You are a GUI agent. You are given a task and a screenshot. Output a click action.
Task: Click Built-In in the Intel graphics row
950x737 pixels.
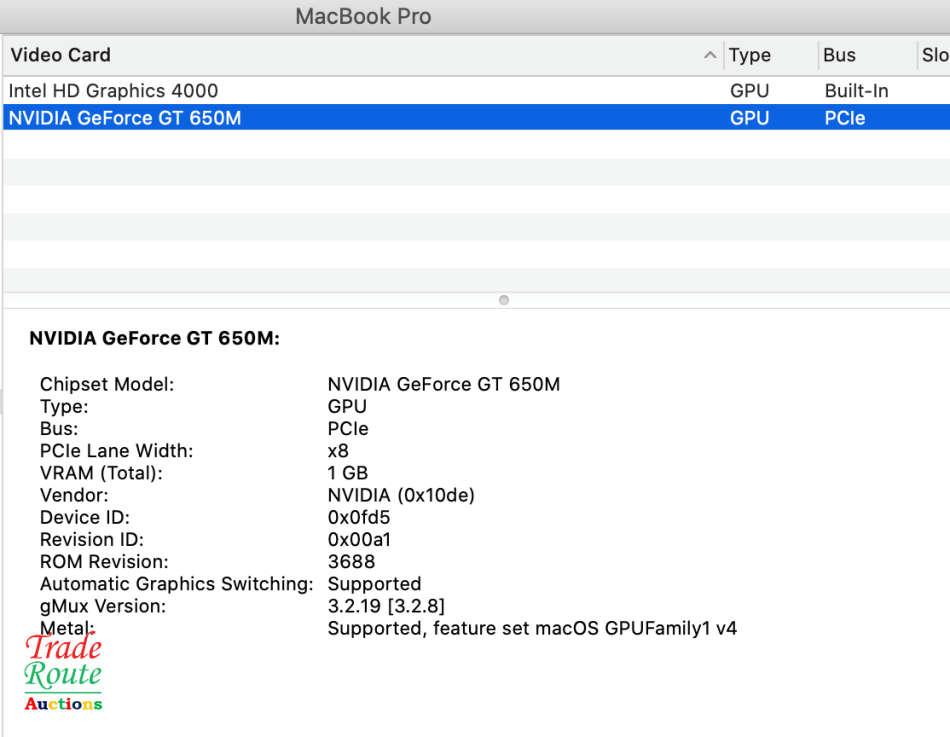(856, 90)
